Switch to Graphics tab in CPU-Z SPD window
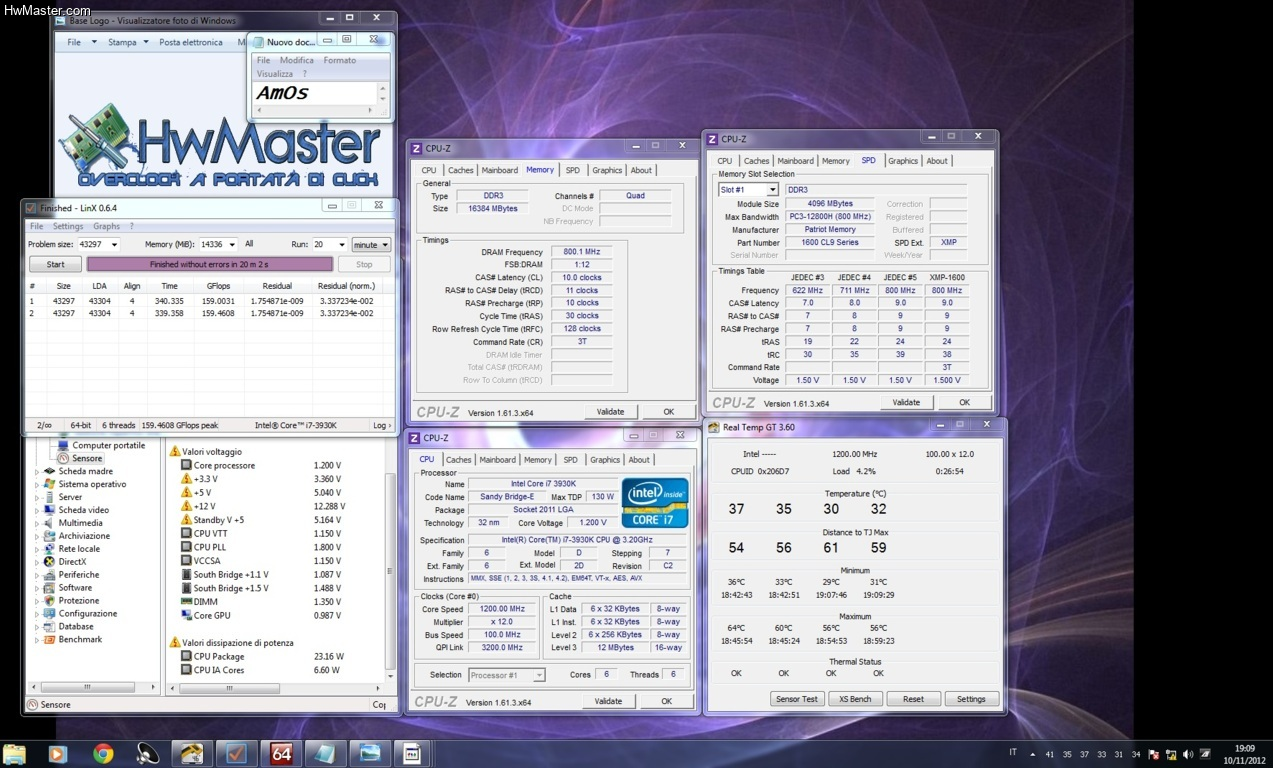The image size is (1273, 768). 903,160
